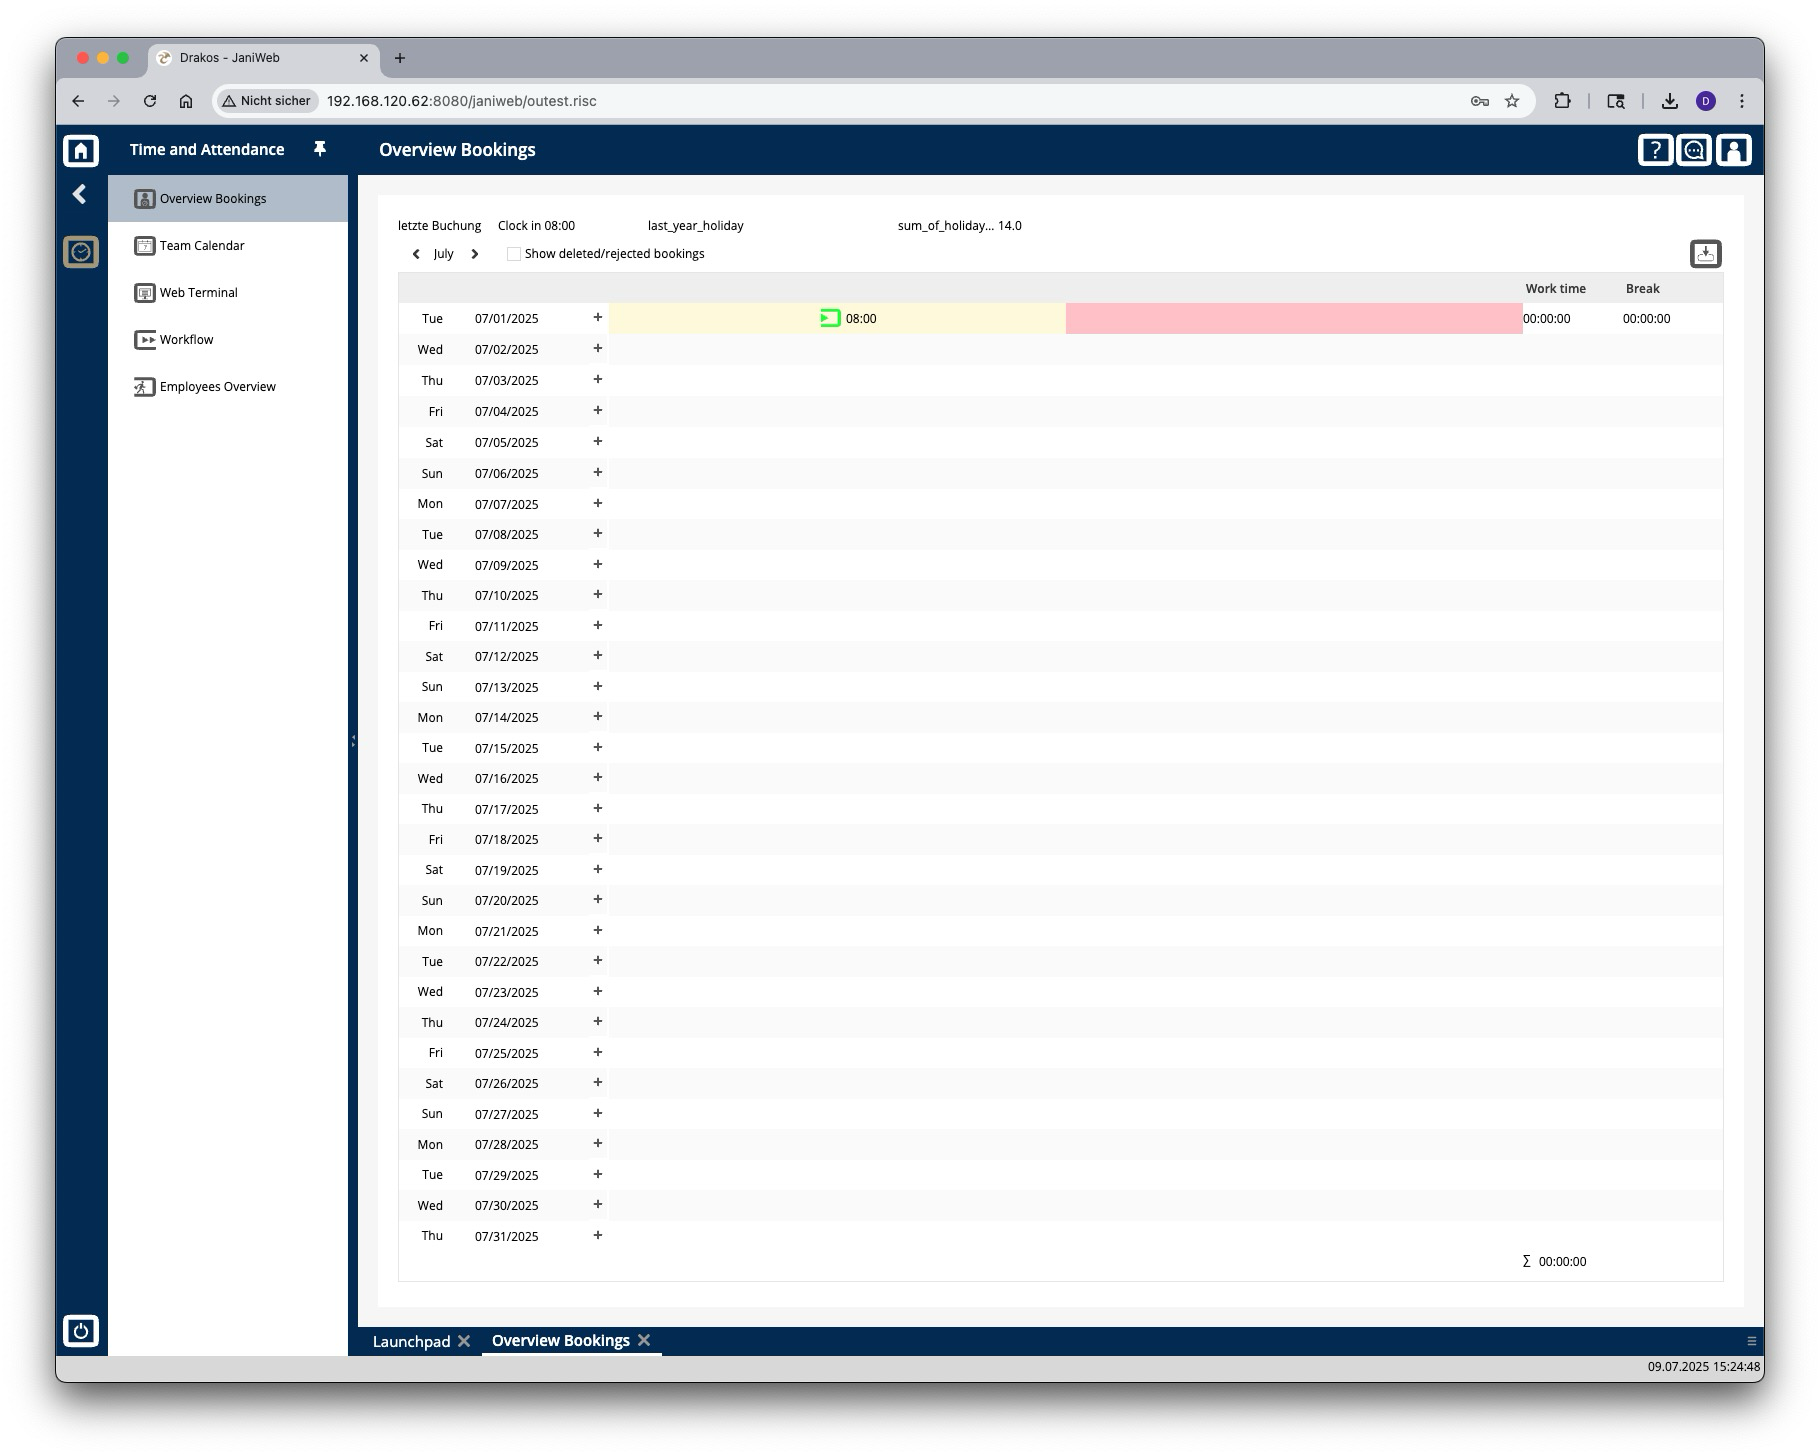Click the power logout icon

(x=81, y=1331)
